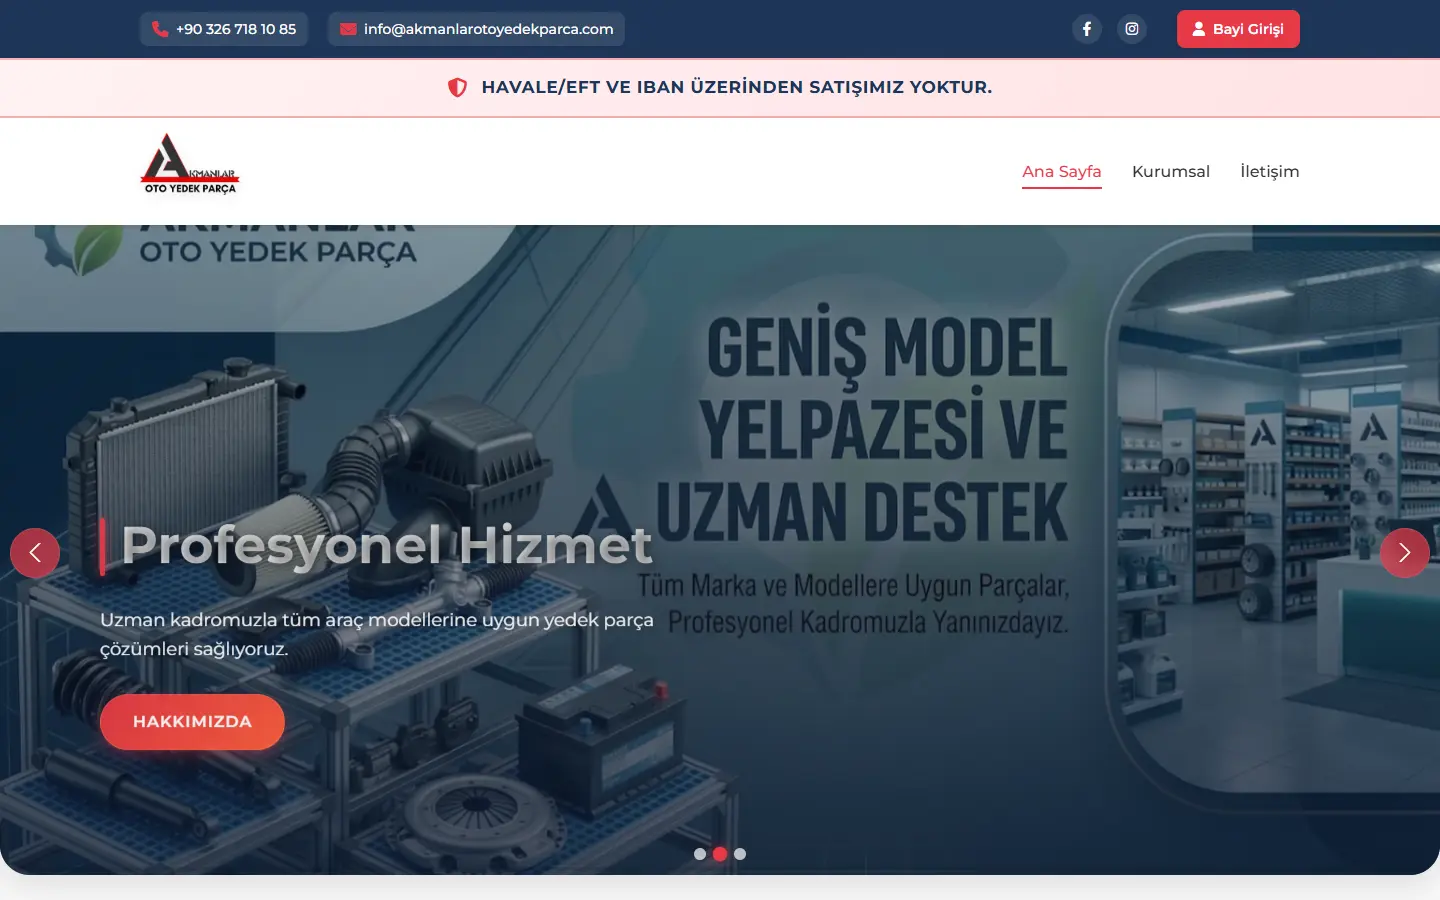Jump to the first slide dot

click(700, 854)
